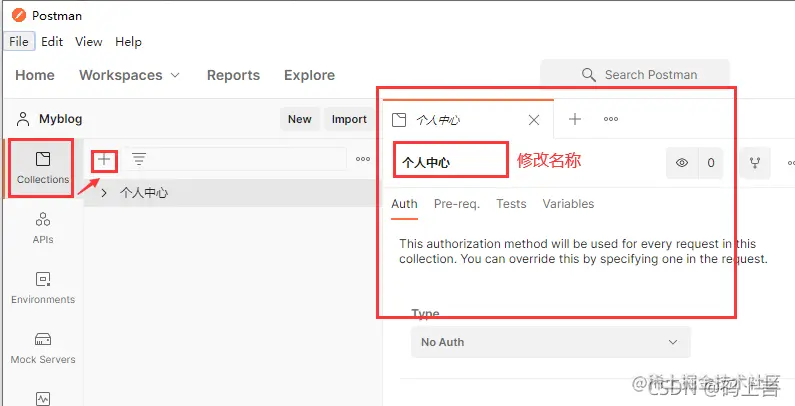Open collections sidebar more options ellipsis

click(x=363, y=159)
